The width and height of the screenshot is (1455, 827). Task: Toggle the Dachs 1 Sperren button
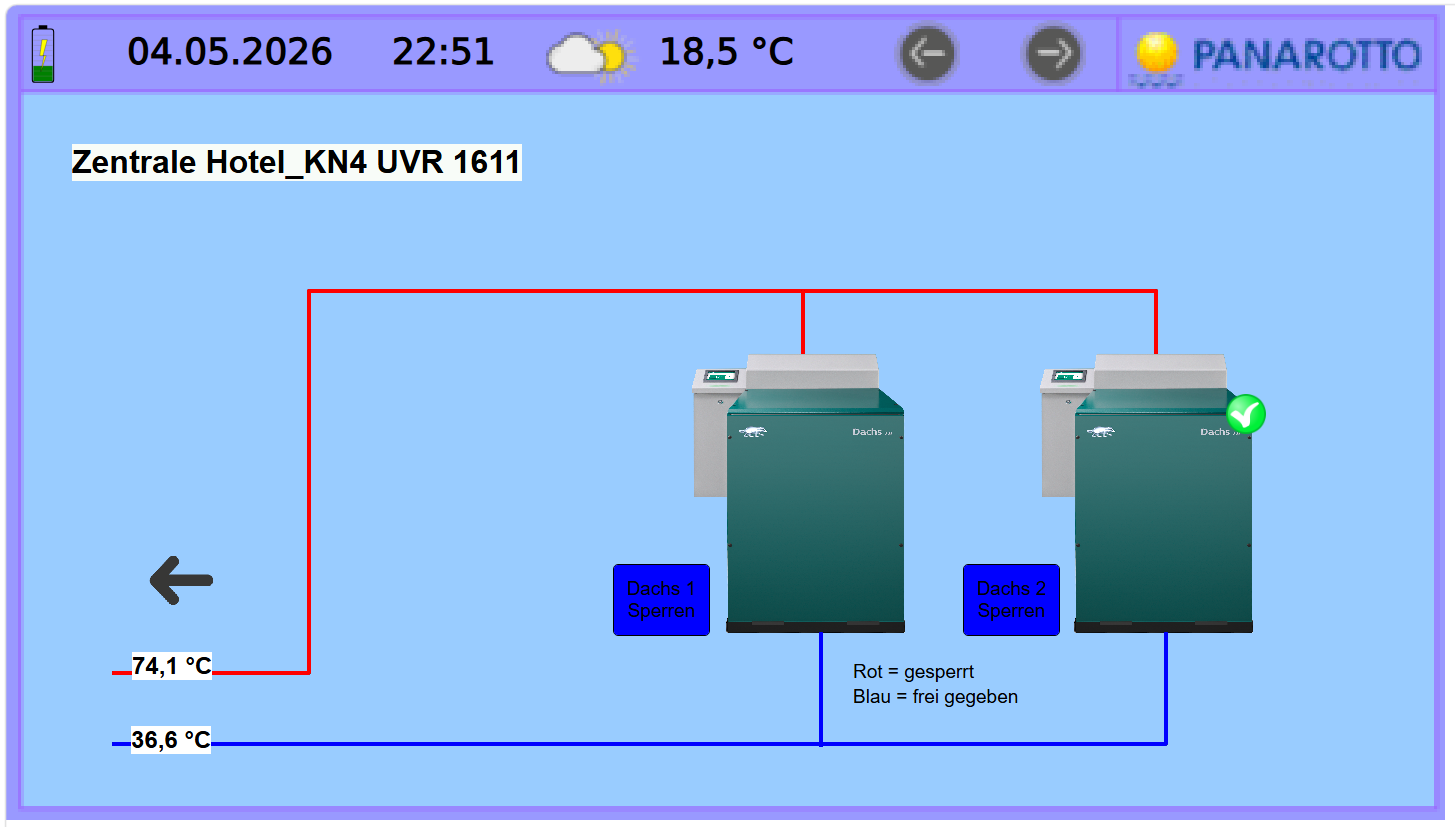[x=661, y=600]
